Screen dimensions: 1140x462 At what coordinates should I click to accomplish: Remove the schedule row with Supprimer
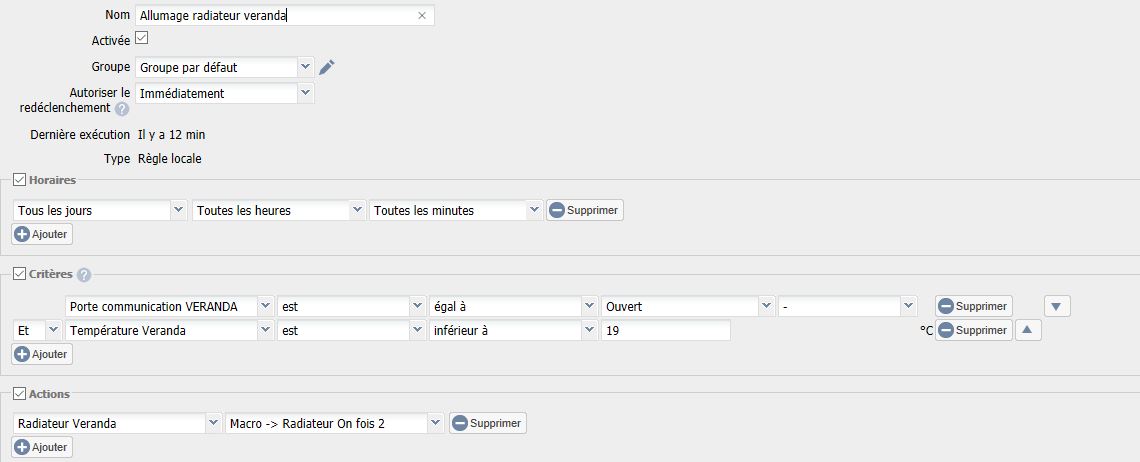[x=585, y=210]
